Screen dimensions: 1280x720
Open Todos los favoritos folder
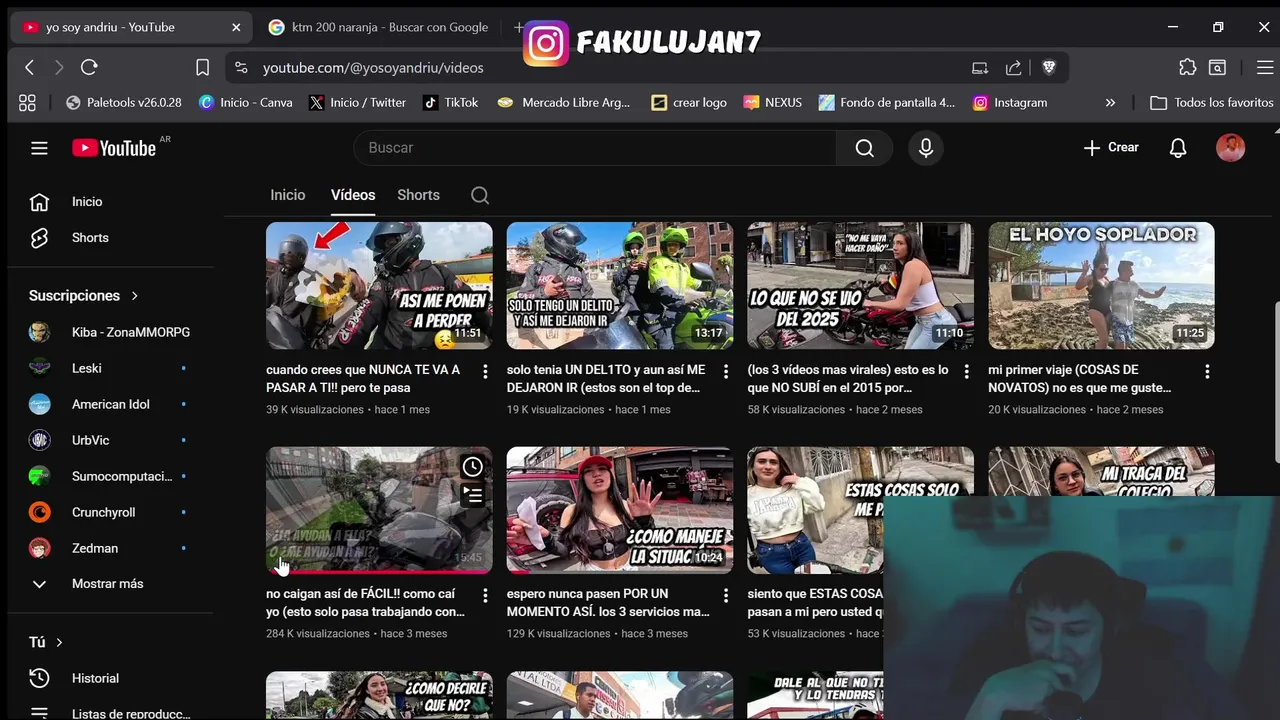pos(1212,102)
